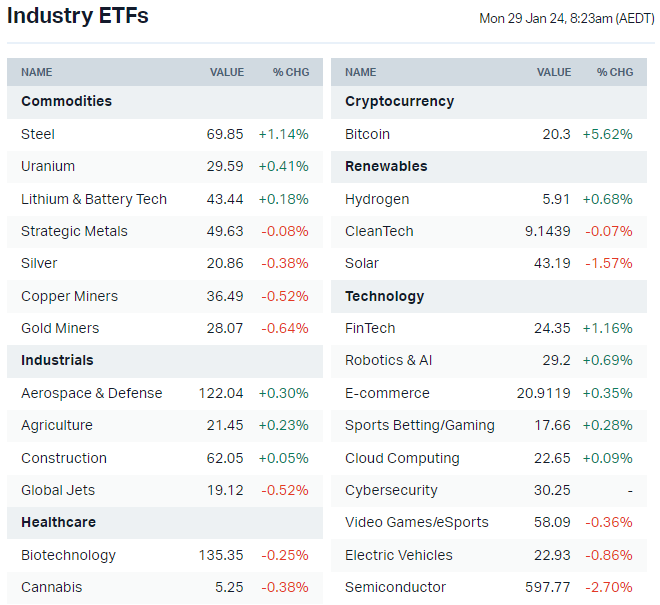
Task: Open Lithium & Battery Tech ETF
Action: (x=94, y=199)
